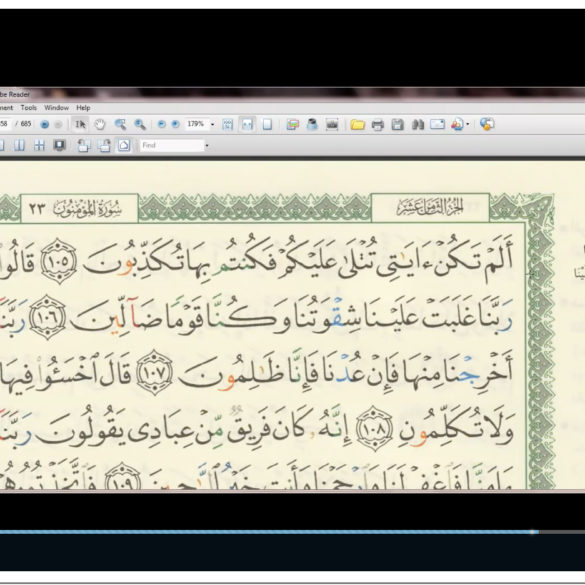The width and height of the screenshot is (585, 585).
Task: Expand the Find options dropdown arrow
Action: tap(207, 146)
